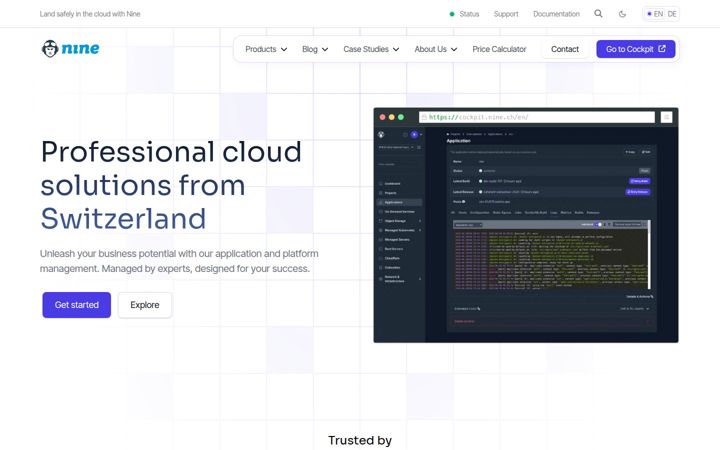The width and height of the screenshot is (720, 450).
Task: Toggle dark mode moon icon
Action: 622,14
